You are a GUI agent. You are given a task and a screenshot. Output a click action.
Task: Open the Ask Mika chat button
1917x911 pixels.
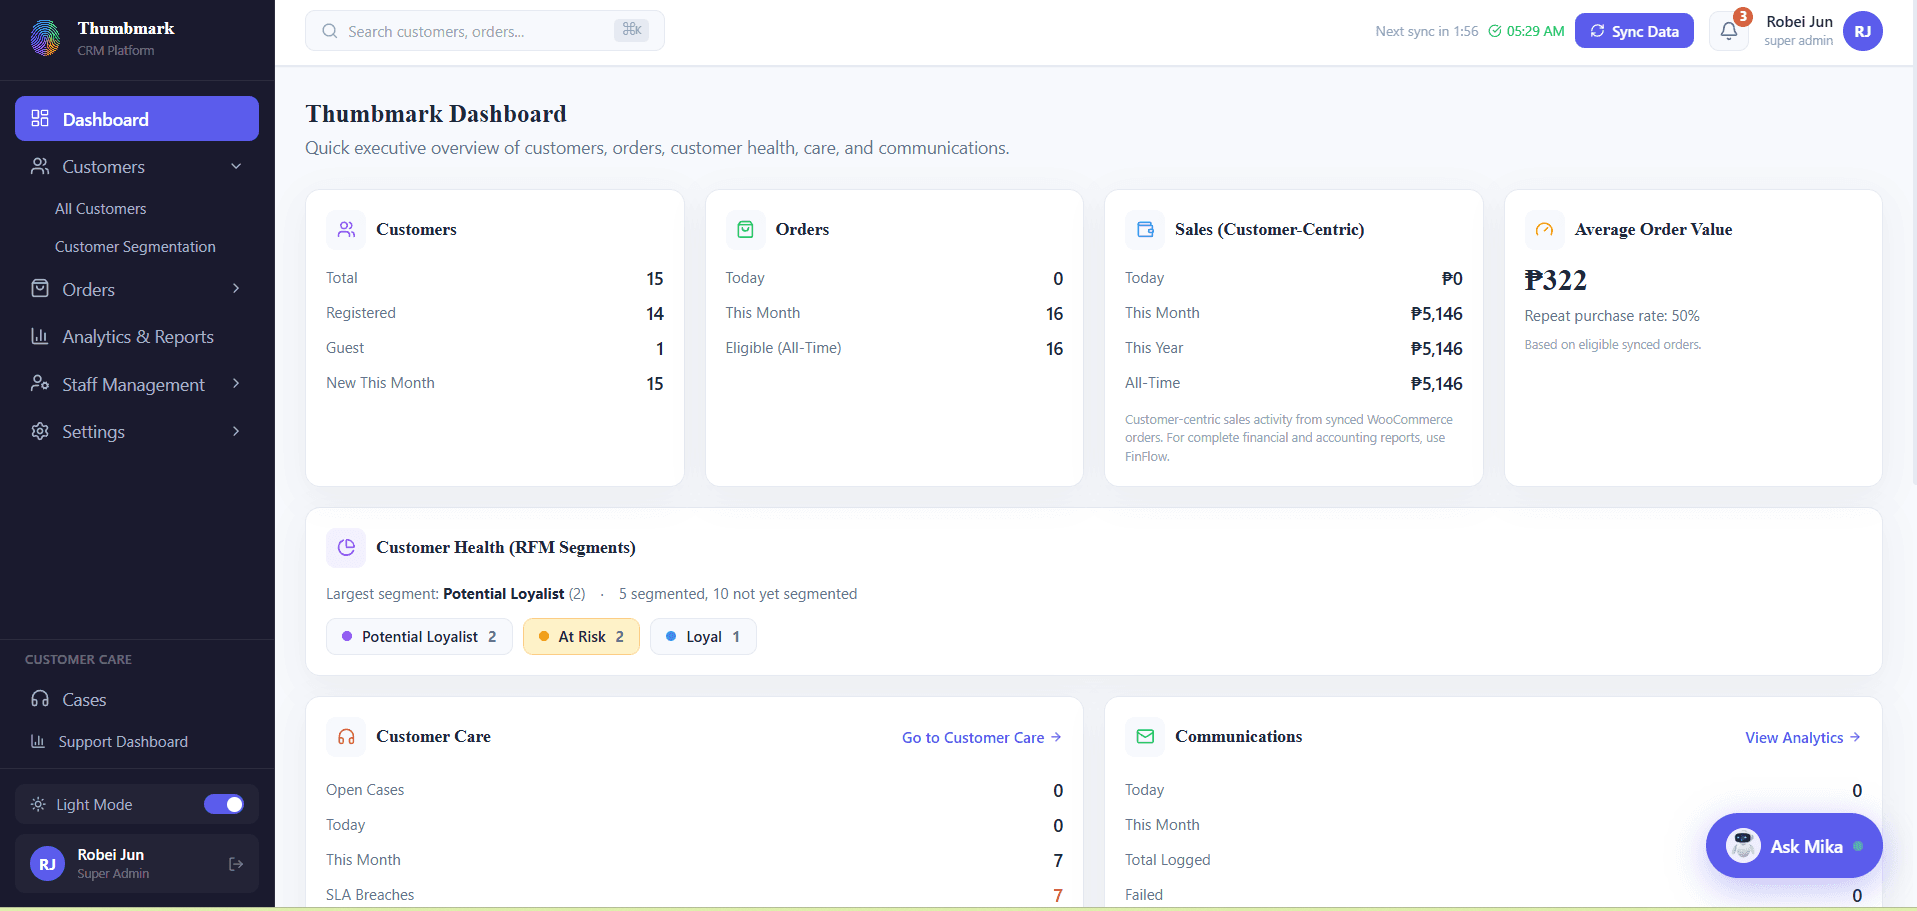[x=1794, y=846]
